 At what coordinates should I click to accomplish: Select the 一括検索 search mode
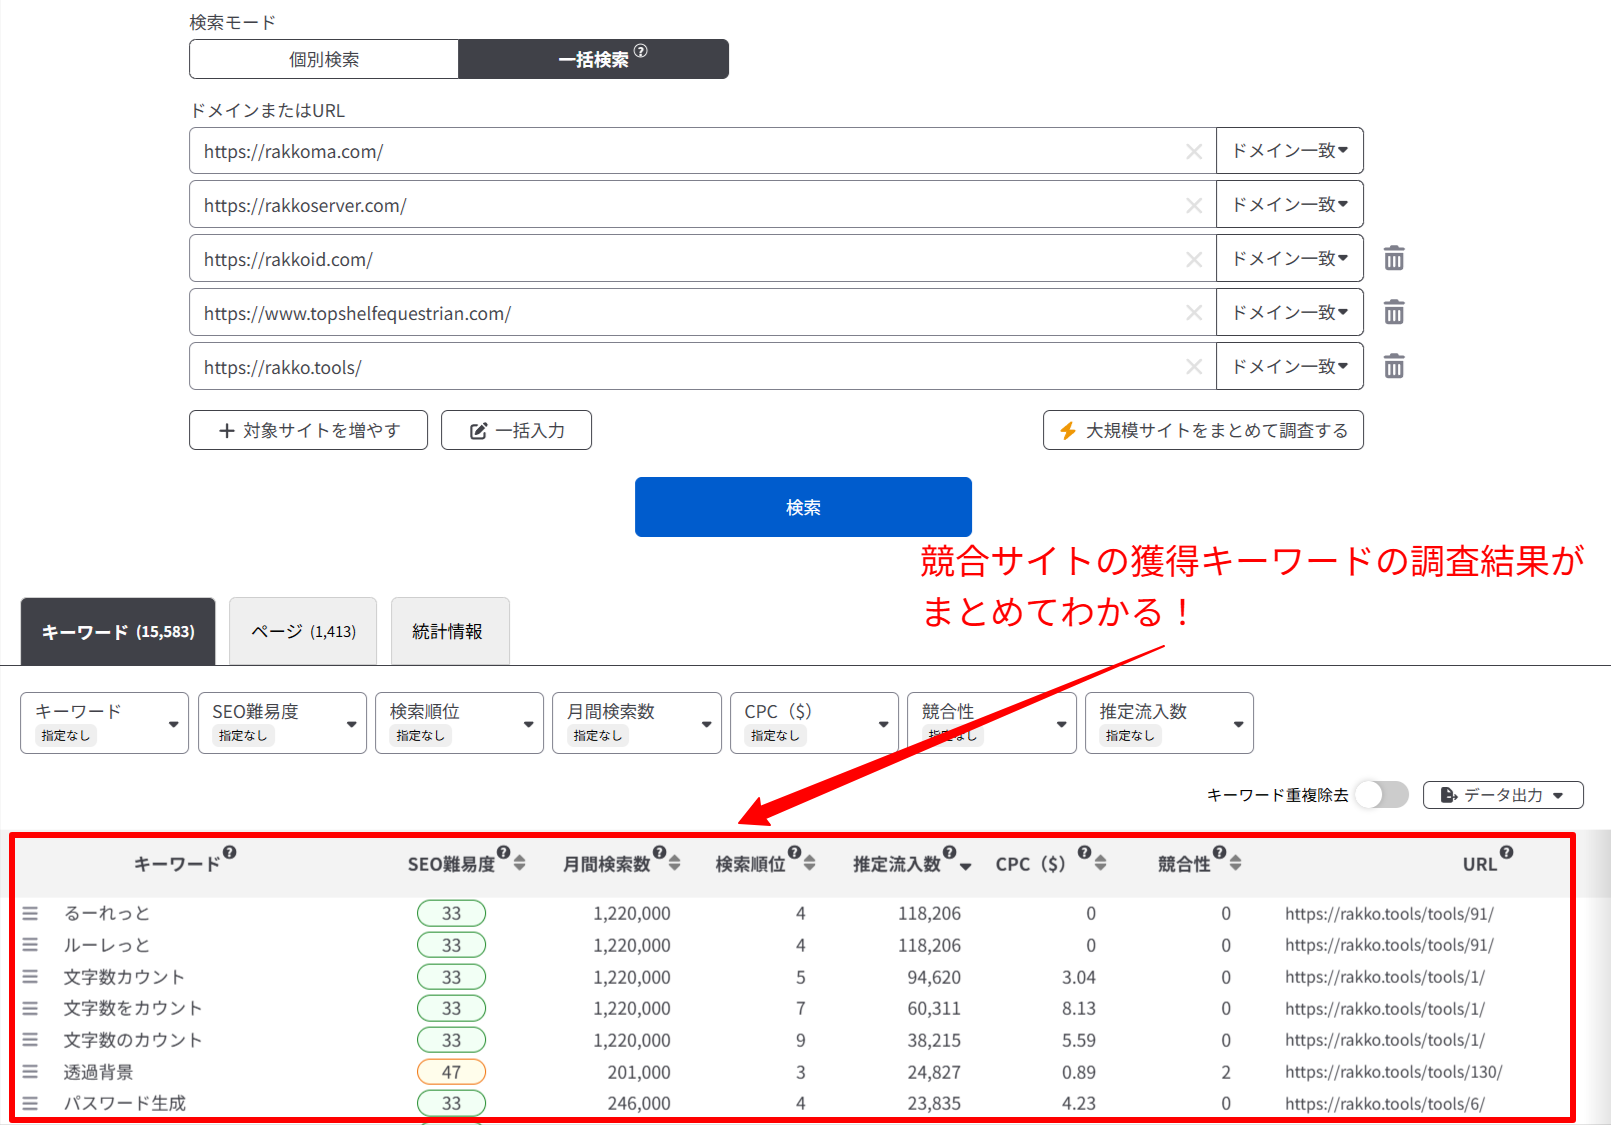coord(593,59)
